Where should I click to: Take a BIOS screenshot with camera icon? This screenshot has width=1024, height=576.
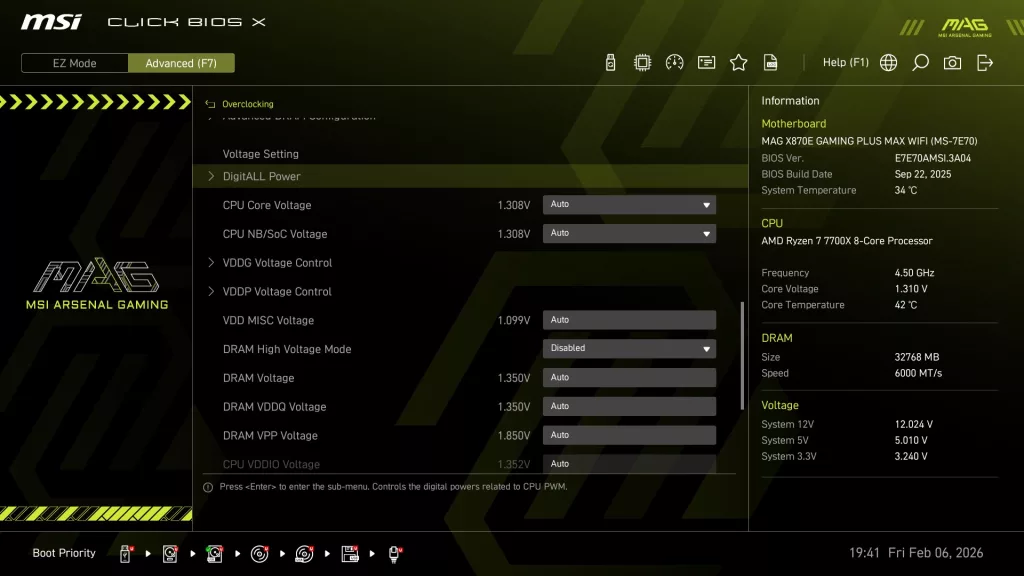click(953, 62)
